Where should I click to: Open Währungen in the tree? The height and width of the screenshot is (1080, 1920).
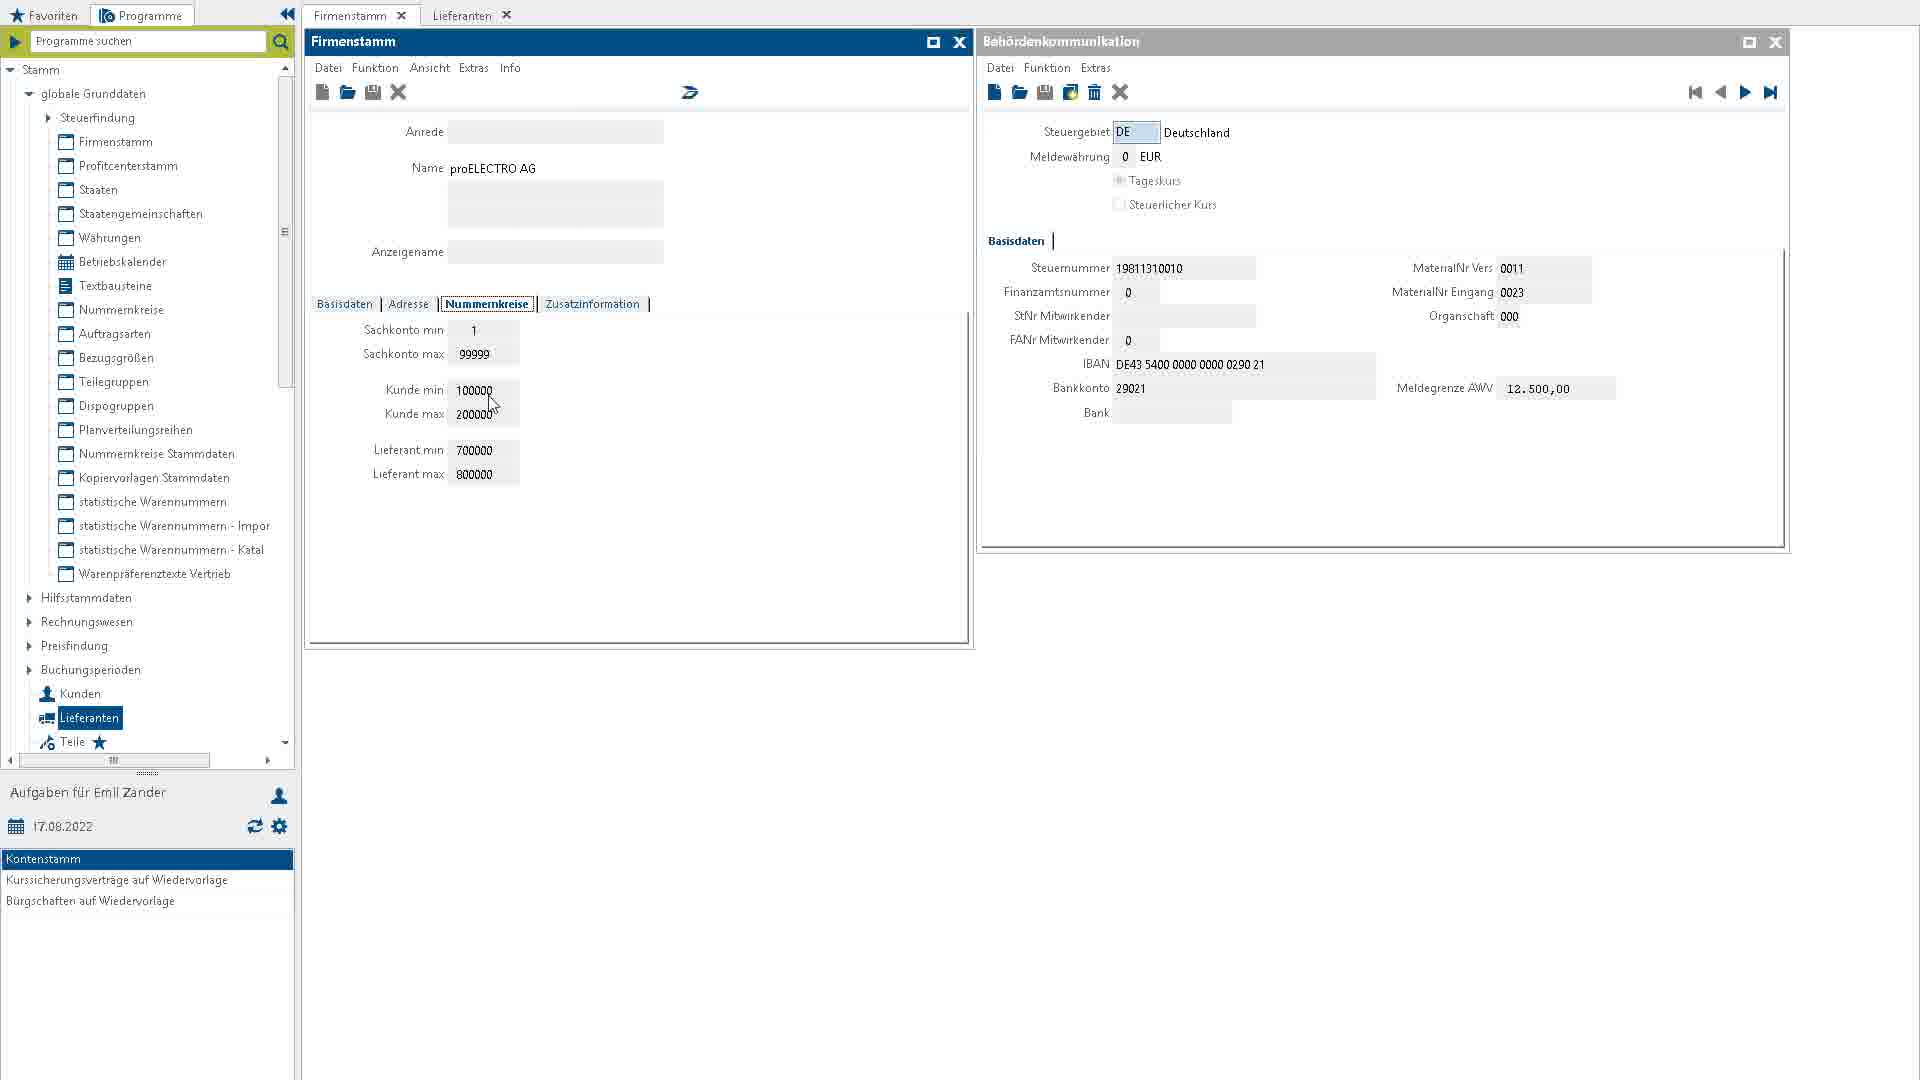[110, 238]
